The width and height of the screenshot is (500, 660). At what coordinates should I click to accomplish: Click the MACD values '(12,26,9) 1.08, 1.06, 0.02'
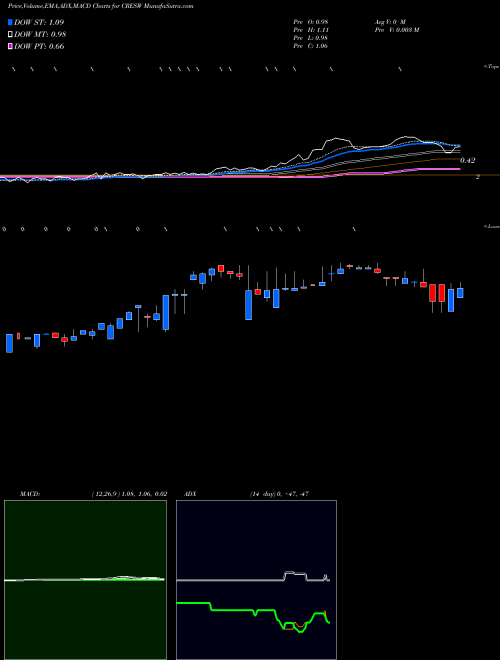pyautogui.click(x=129, y=494)
